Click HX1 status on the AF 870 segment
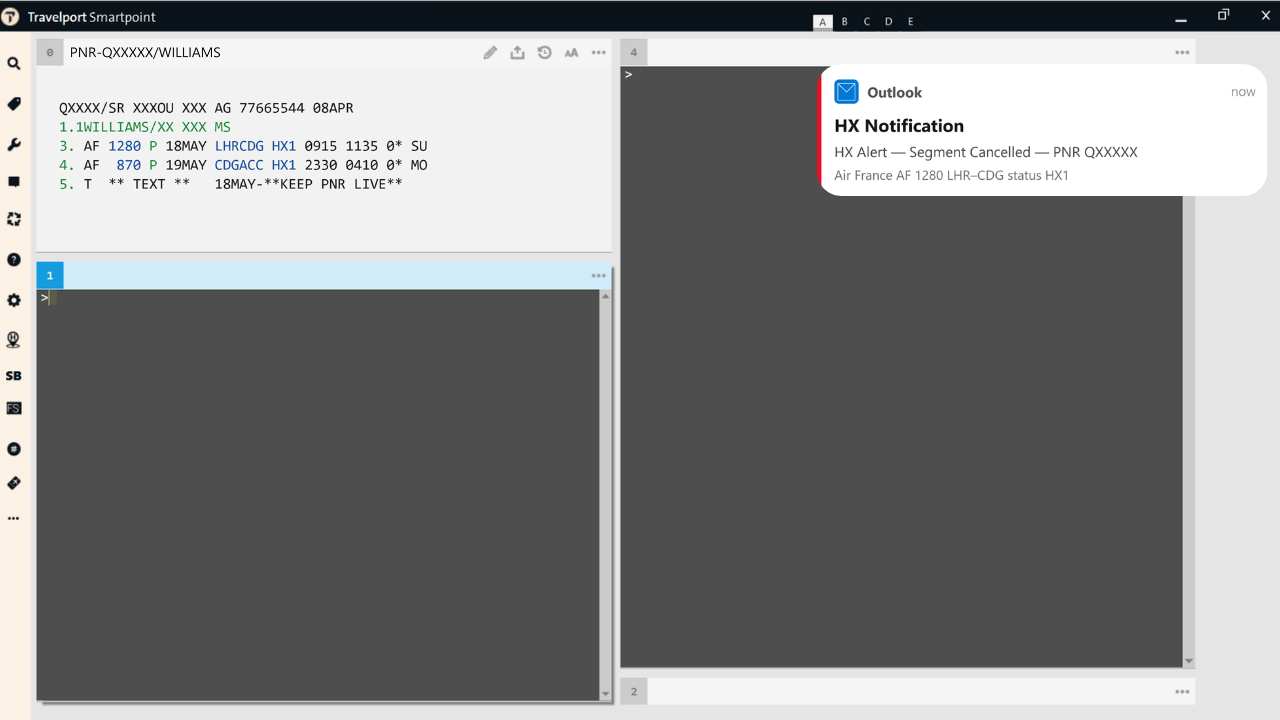The height and width of the screenshot is (720, 1280). (x=284, y=165)
